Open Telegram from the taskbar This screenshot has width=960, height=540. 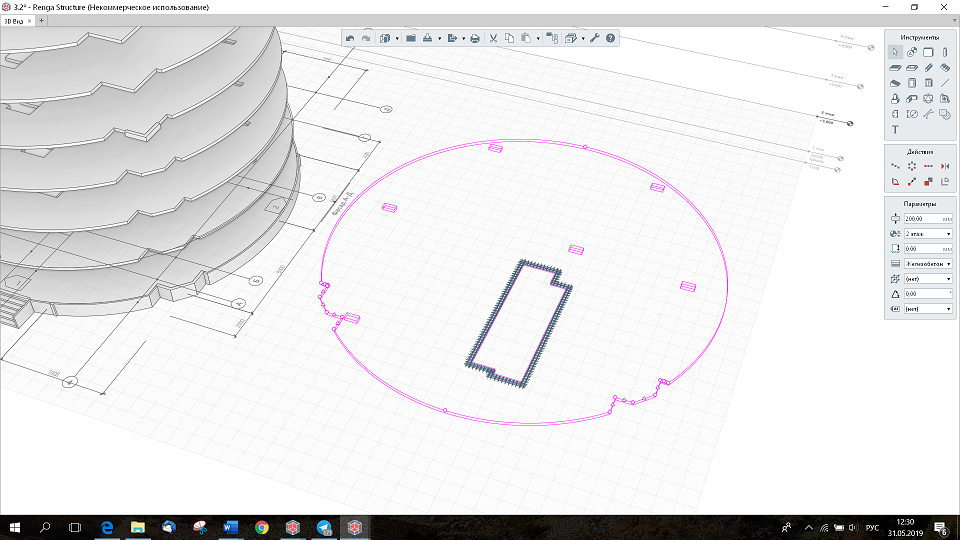(323, 527)
